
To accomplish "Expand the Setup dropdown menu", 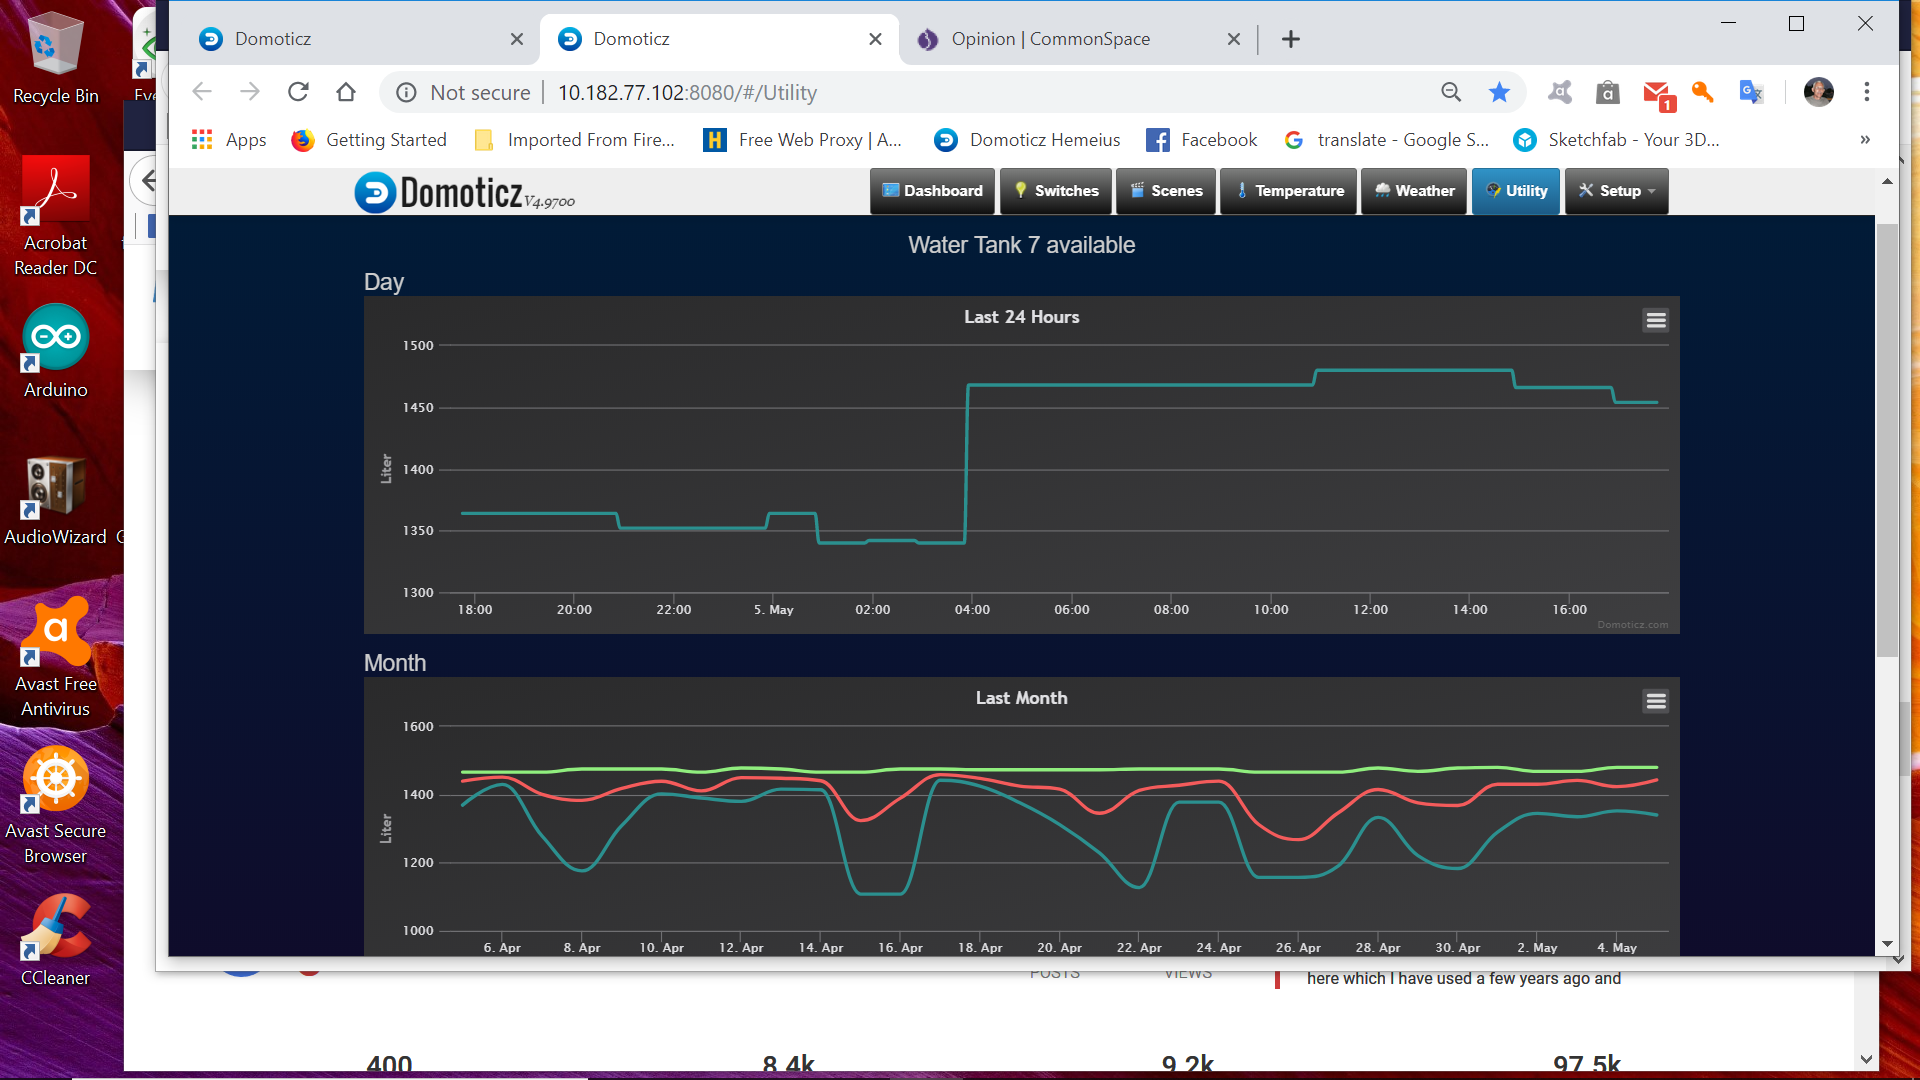I will pyautogui.click(x=1616, y=191).
